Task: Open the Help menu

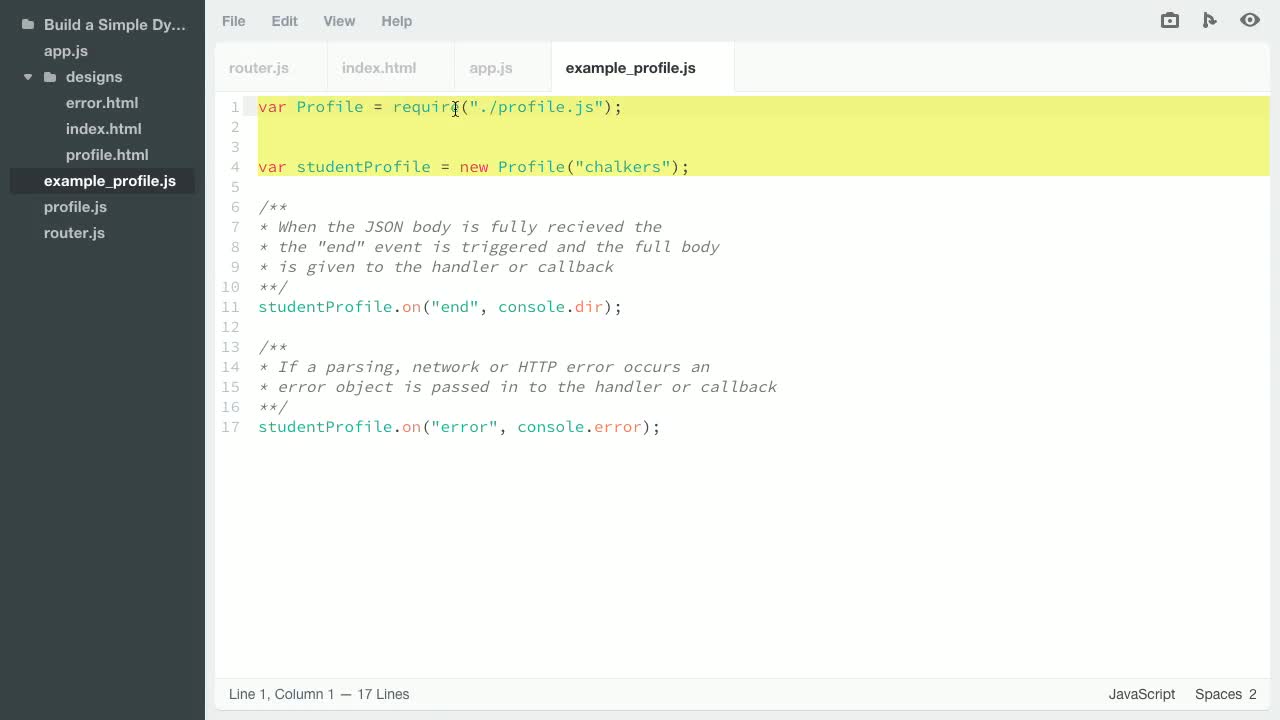Action: [x=396, y=21]
